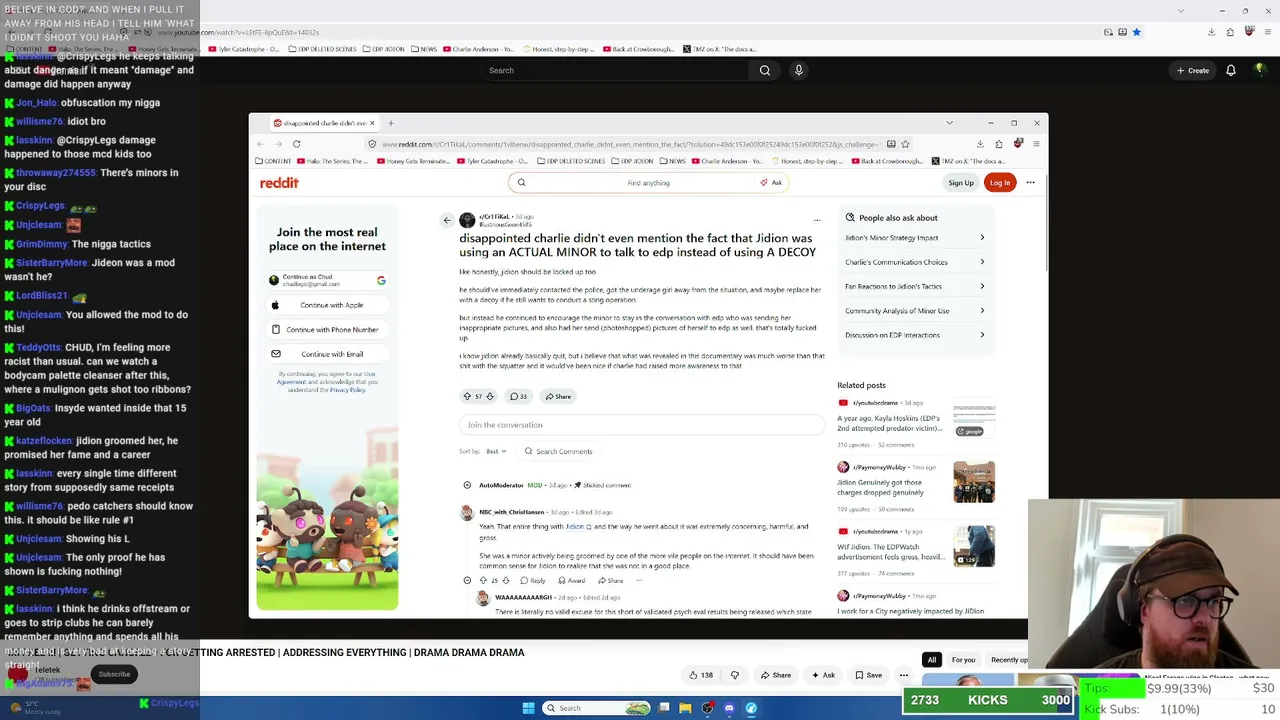Open EDP DELETED SCENES bookmark folder in Reddit window
The width and height of the screenshot is (1280, 720).
[x=571, y=161]
